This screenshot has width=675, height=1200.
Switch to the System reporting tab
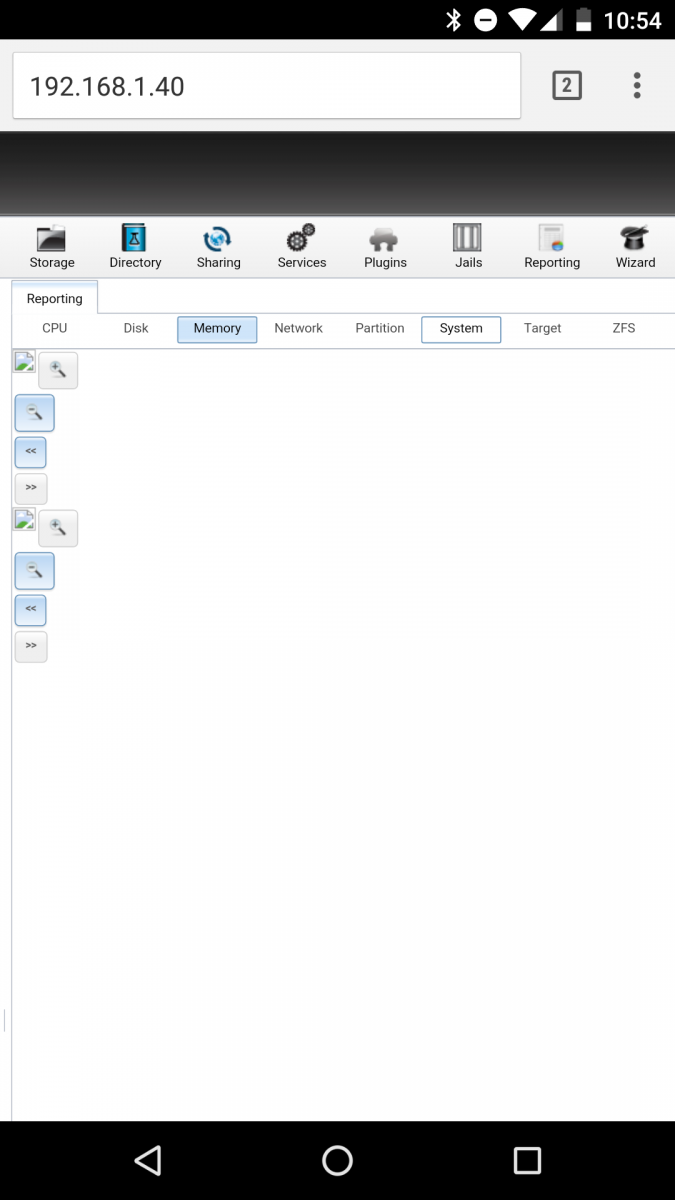461,329
